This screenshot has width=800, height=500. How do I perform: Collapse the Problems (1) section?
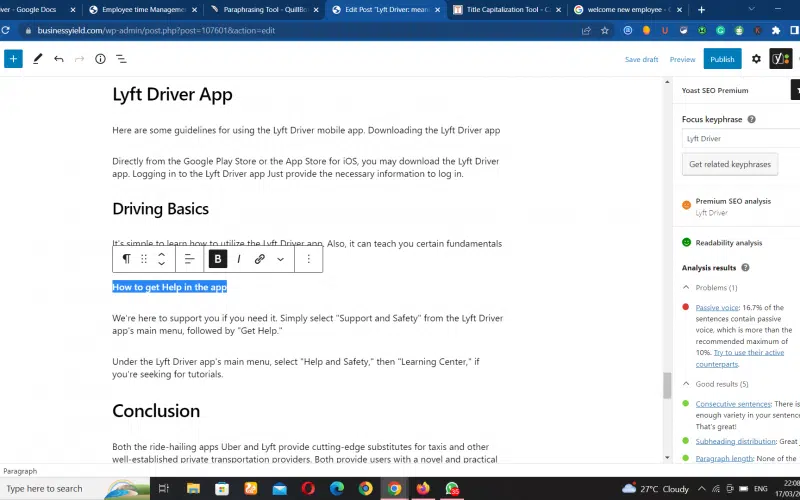click(x=687, y=288)
